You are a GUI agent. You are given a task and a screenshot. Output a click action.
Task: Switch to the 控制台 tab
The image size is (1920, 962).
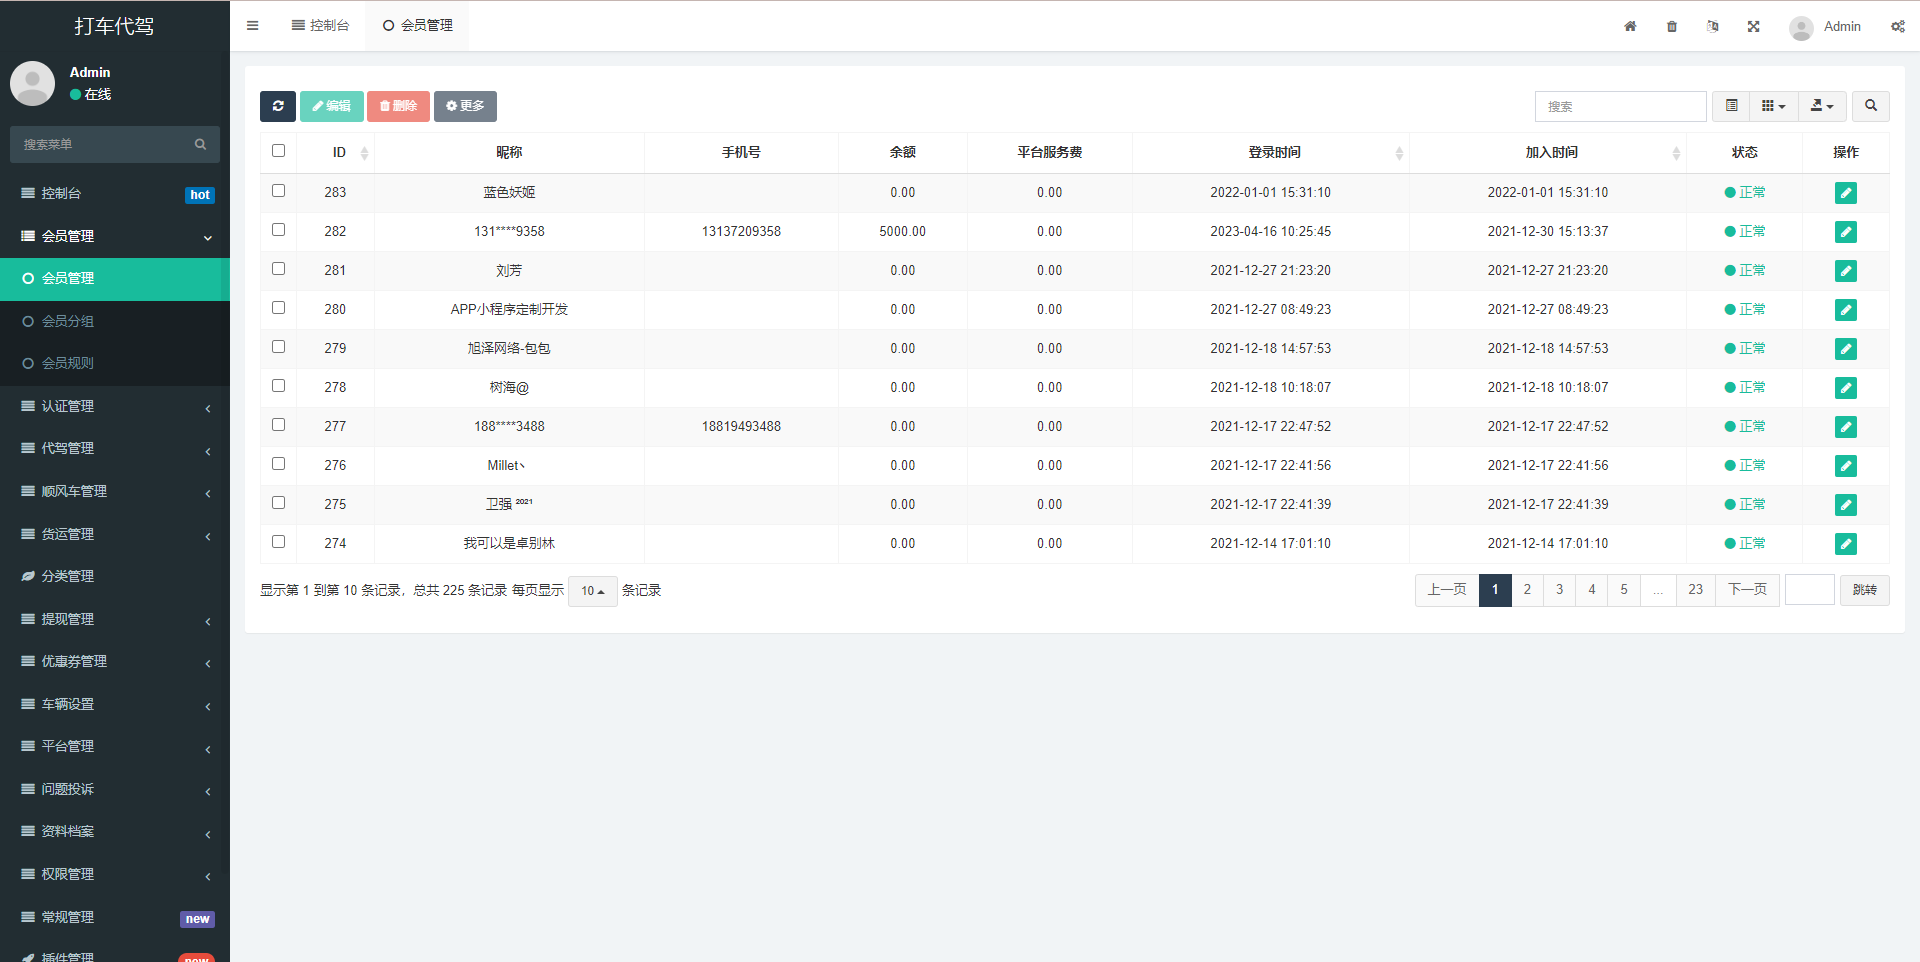(320, 26)
